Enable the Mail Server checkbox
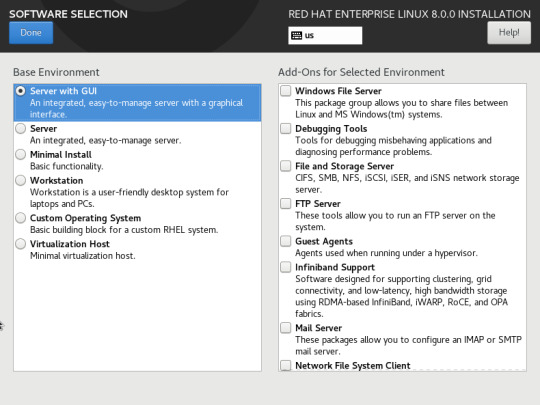Viewport: 540px width, 405px height. pos(285,328)
